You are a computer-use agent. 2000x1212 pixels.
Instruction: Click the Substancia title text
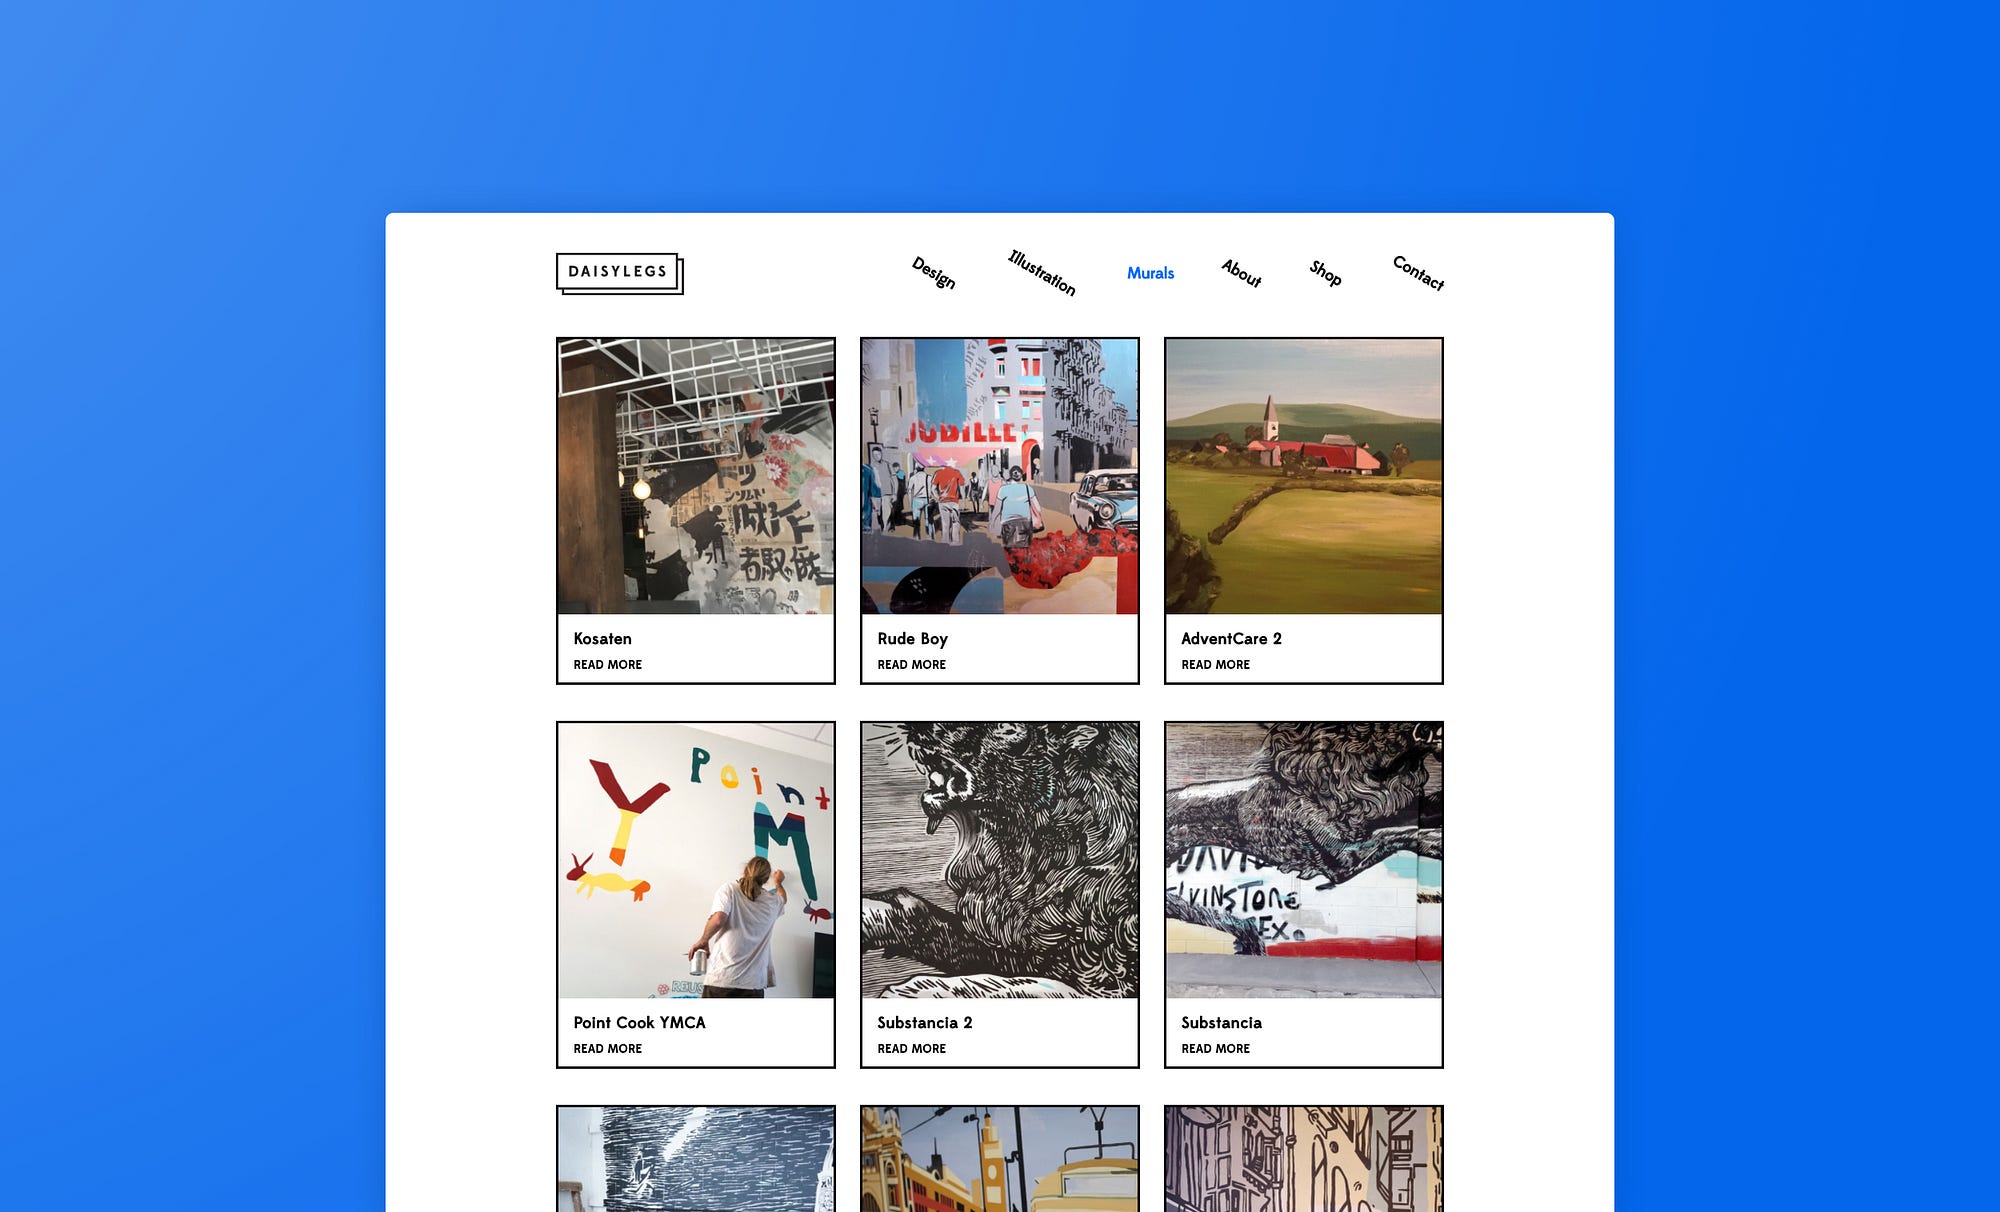click(1221, 1023)
